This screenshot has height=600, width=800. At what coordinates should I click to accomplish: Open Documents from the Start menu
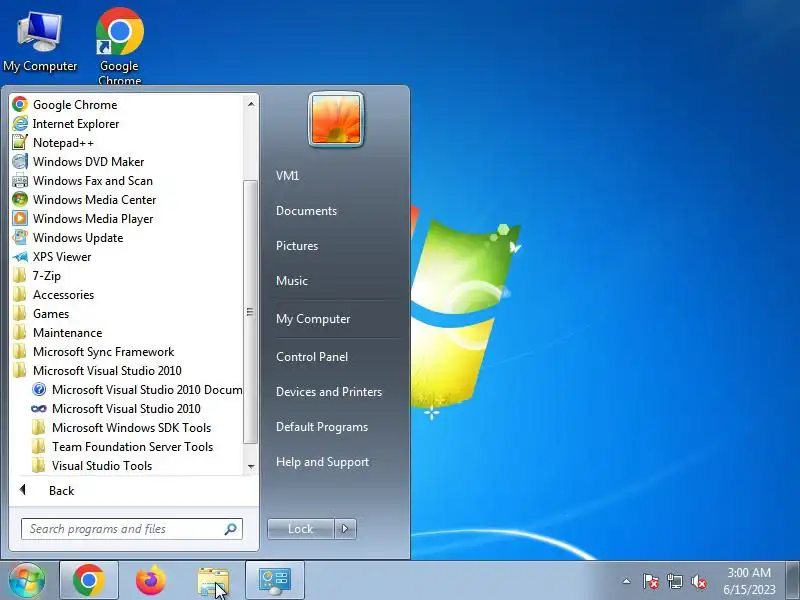coord(307,211)
